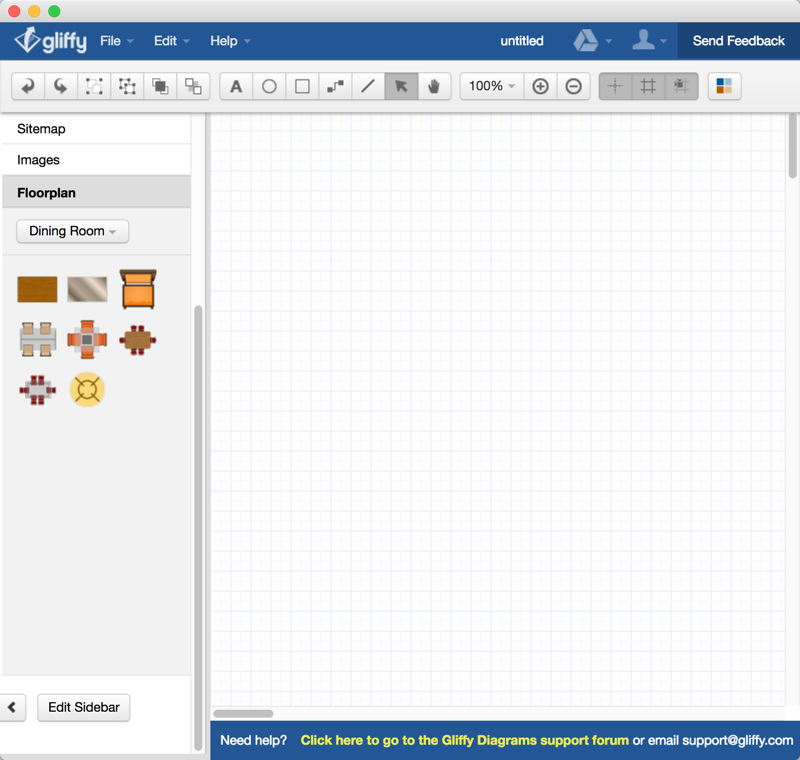Click the untitled document name

click(x=521, y=41)
